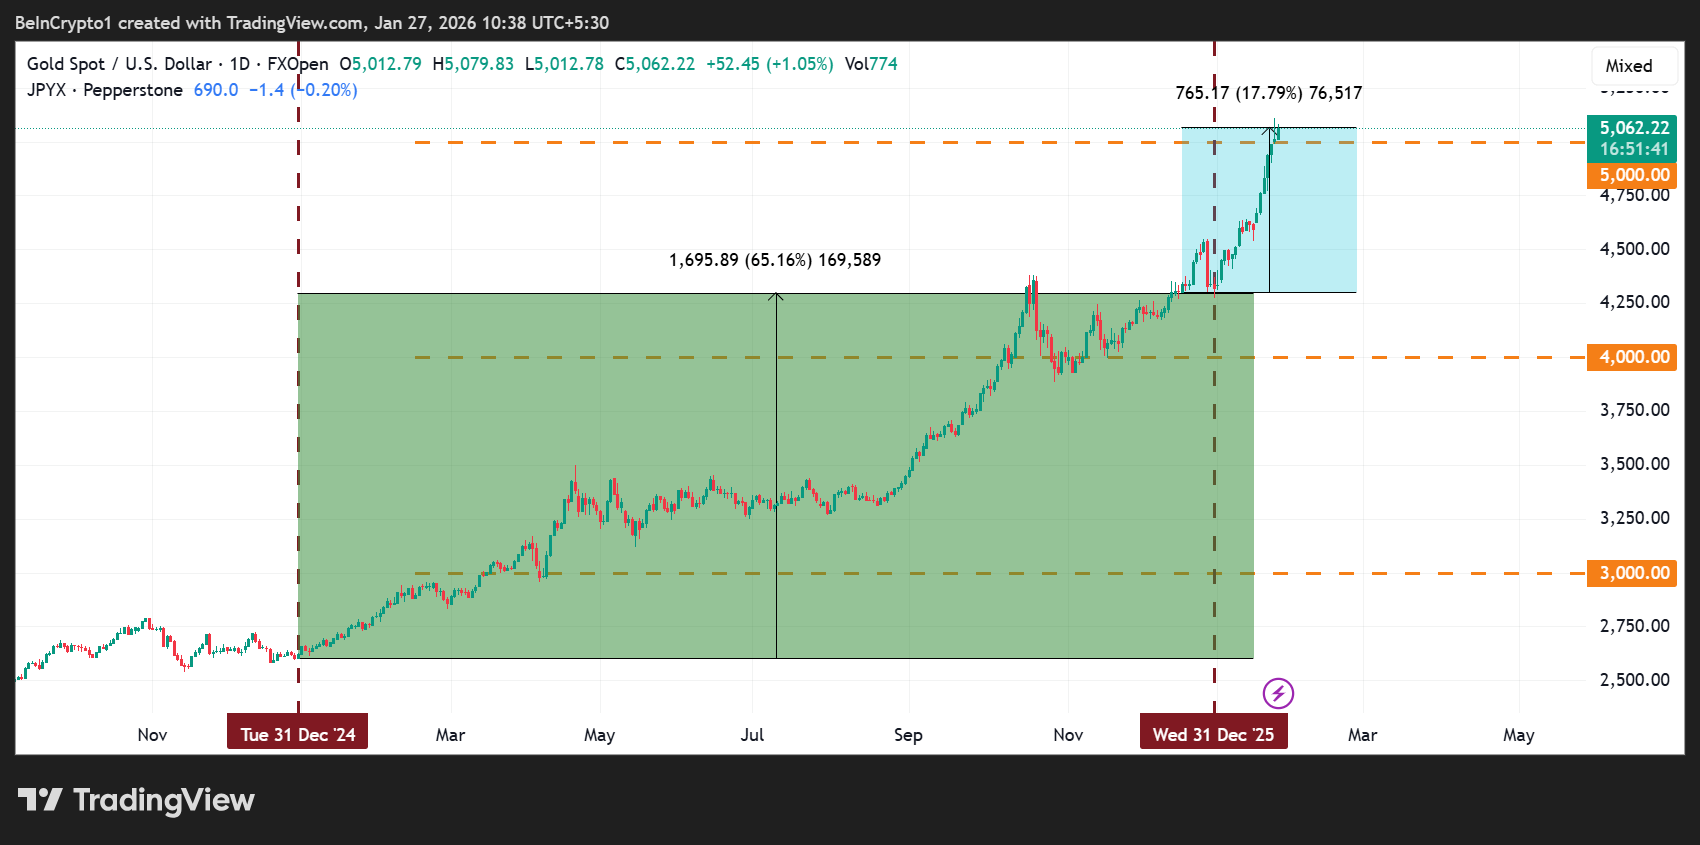Screen dimensions: 1700x845
Task: Select the Wed 31 Dec '25 date marker
Action: (1213, 734)
